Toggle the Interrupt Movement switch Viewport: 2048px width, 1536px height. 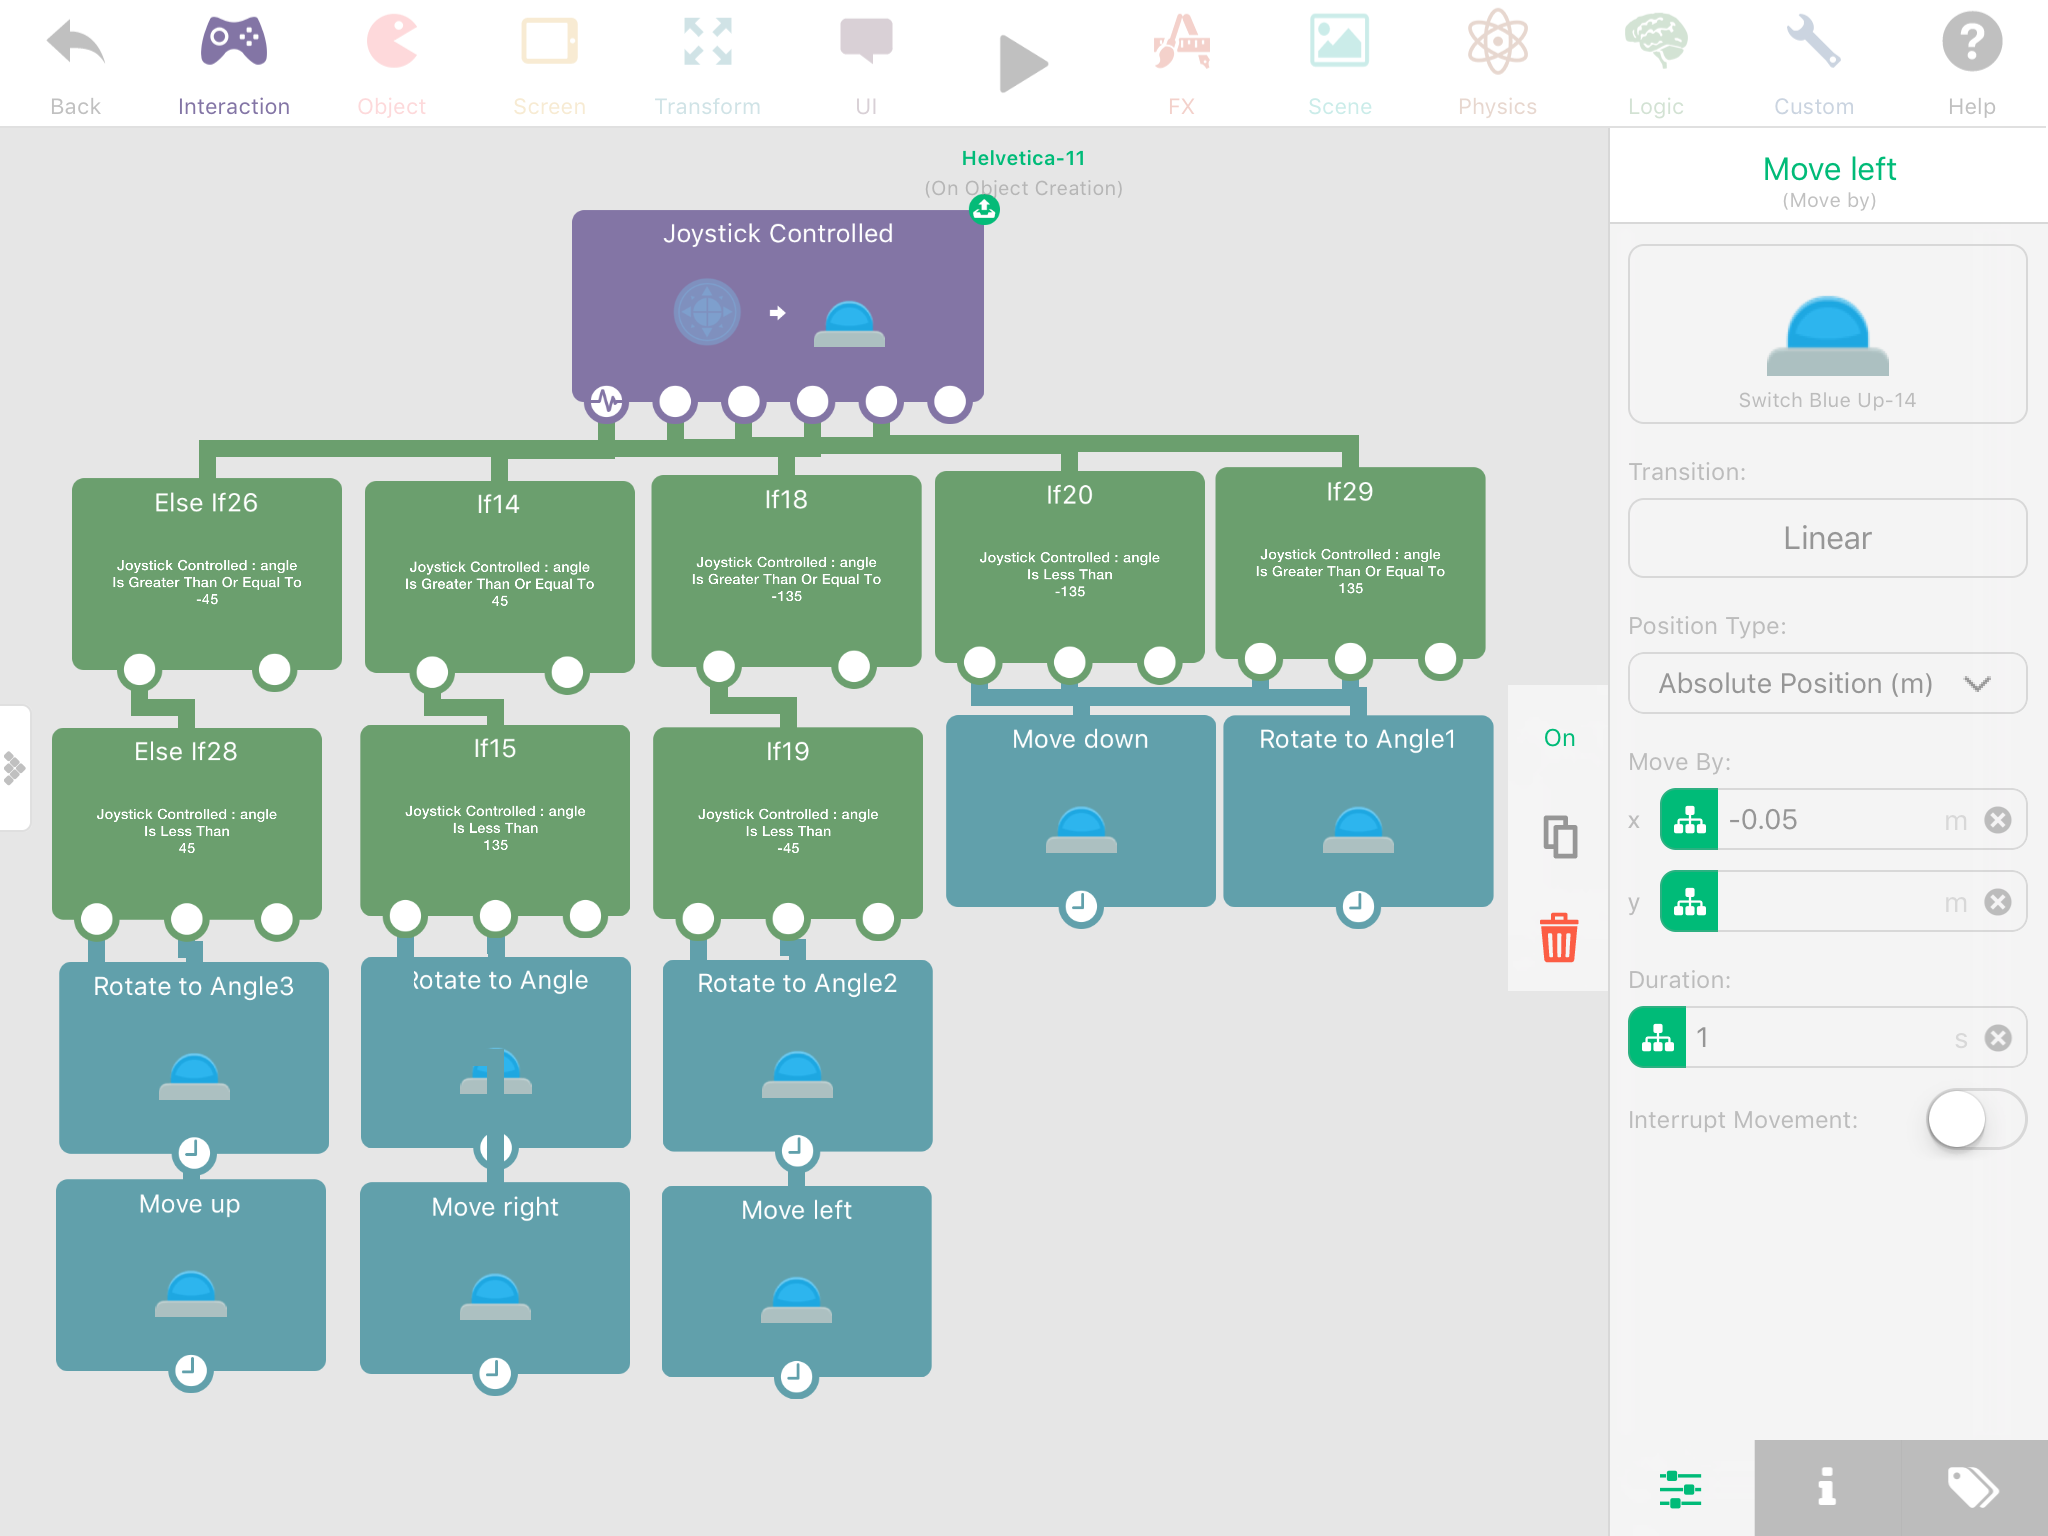tap(1975, 1119)
